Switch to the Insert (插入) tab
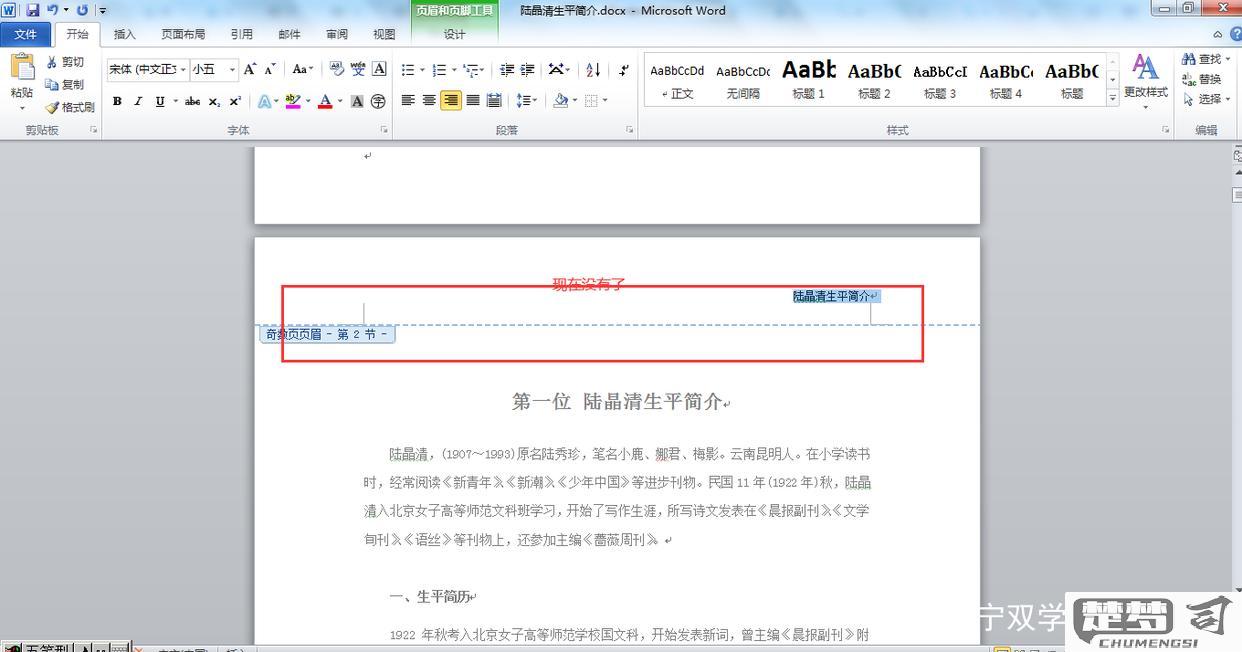 (x=124, y=34)
